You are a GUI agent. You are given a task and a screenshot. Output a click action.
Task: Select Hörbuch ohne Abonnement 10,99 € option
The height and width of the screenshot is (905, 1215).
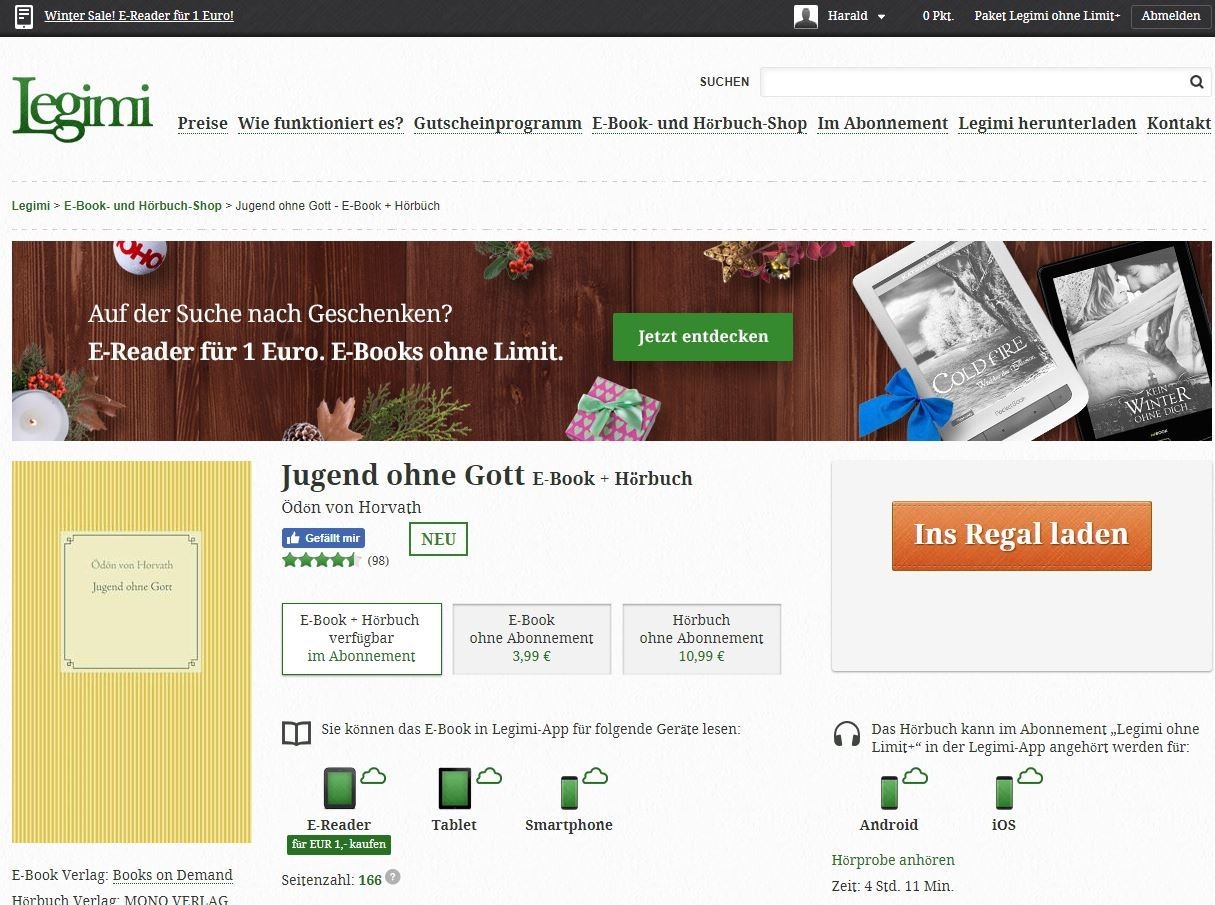pos(701,638)
